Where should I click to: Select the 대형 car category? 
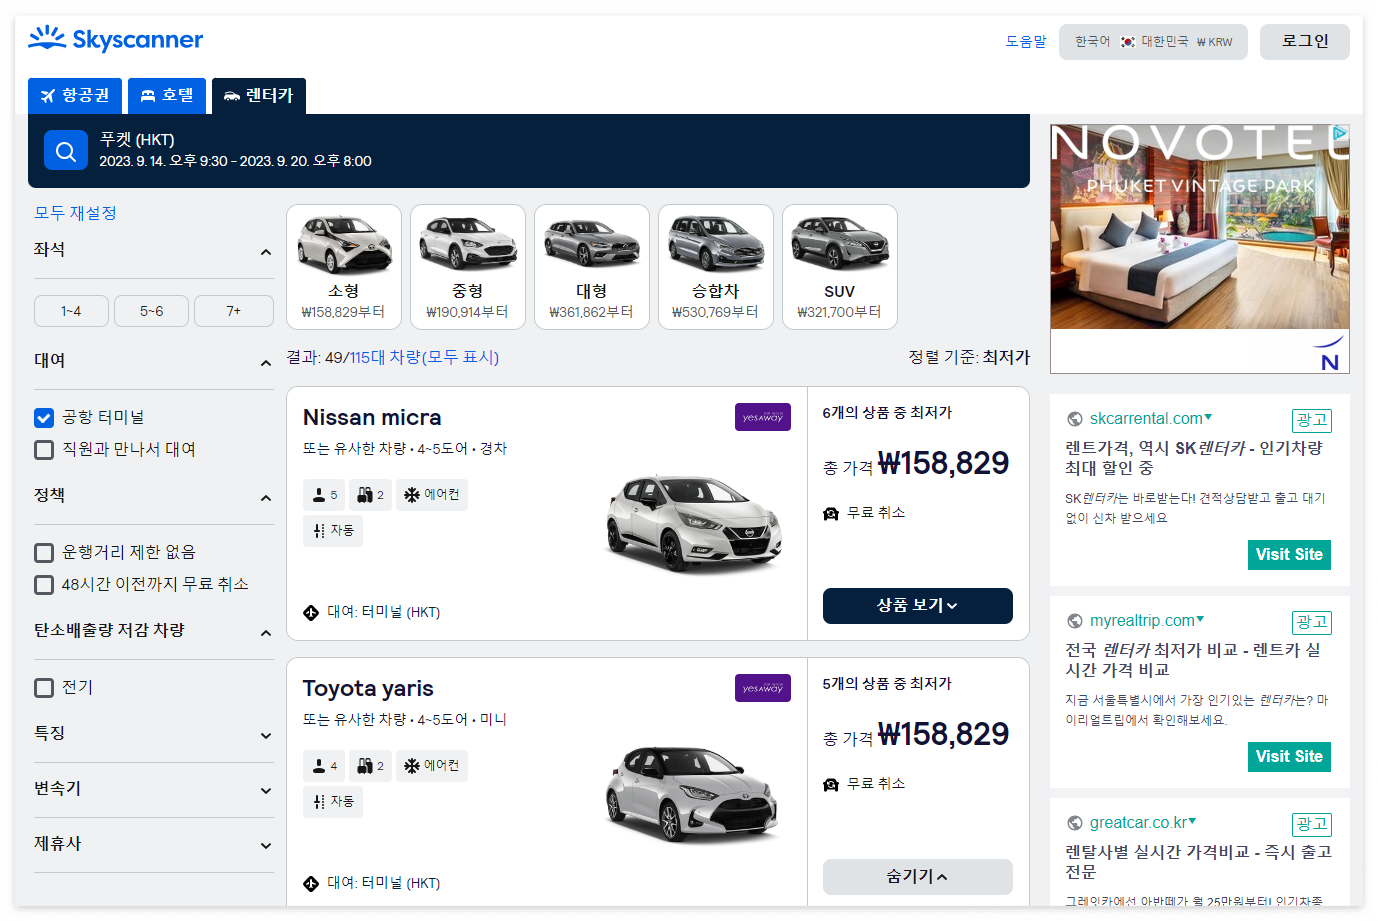tap(592, 267)
